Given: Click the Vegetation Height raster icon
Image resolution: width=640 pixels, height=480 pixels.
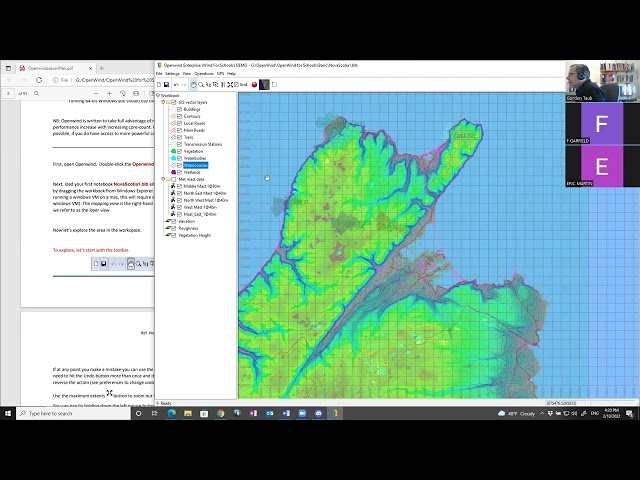Looking at the screenshot, I should 167,236.
